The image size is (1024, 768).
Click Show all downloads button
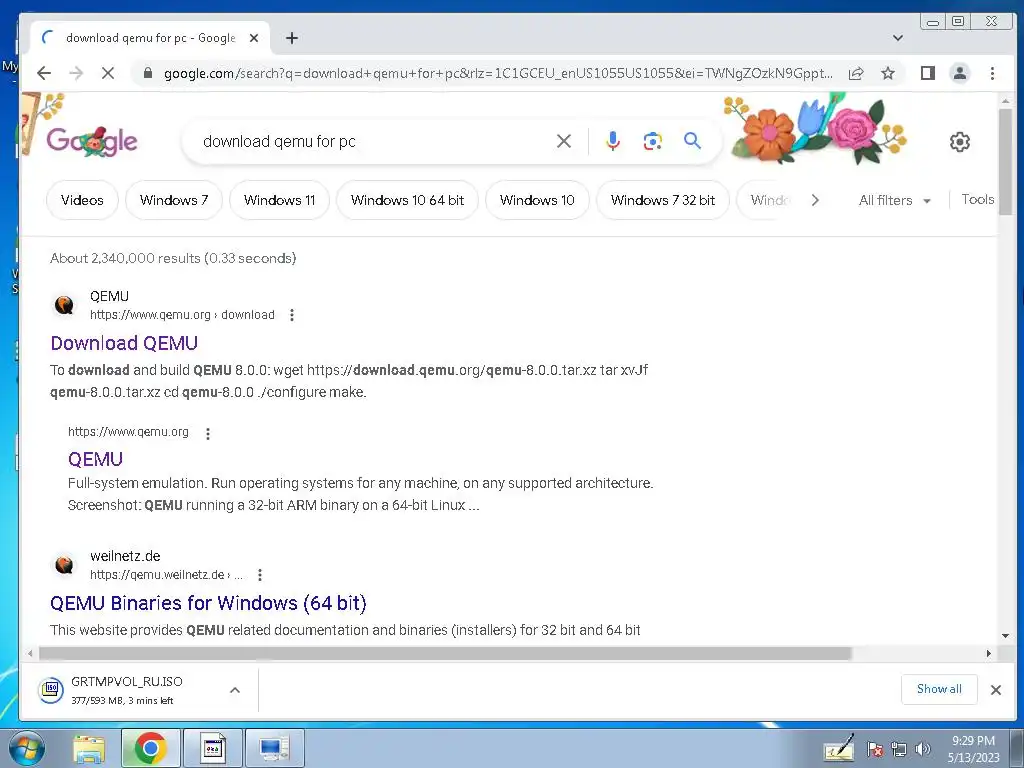coord(939,689)
